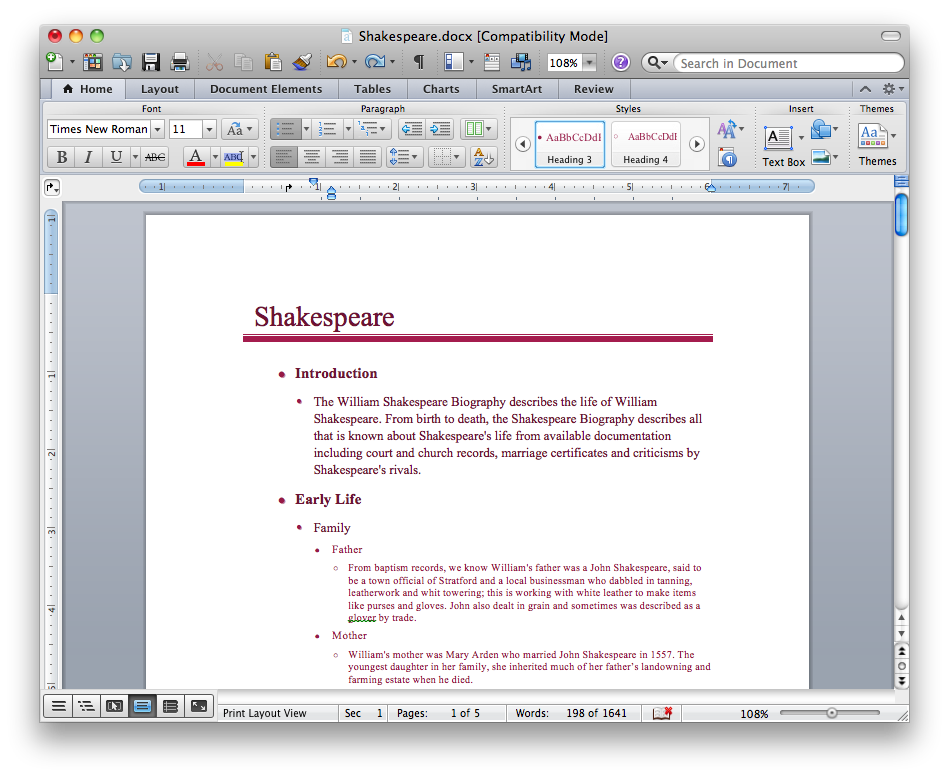Decrease paragraph indent
Screen dimensions: 949x777
(x=410, y=129)
